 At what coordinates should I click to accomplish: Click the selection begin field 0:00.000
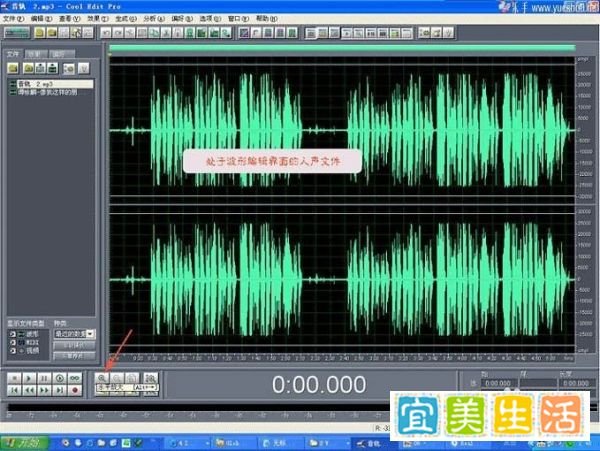pos(498,383)
